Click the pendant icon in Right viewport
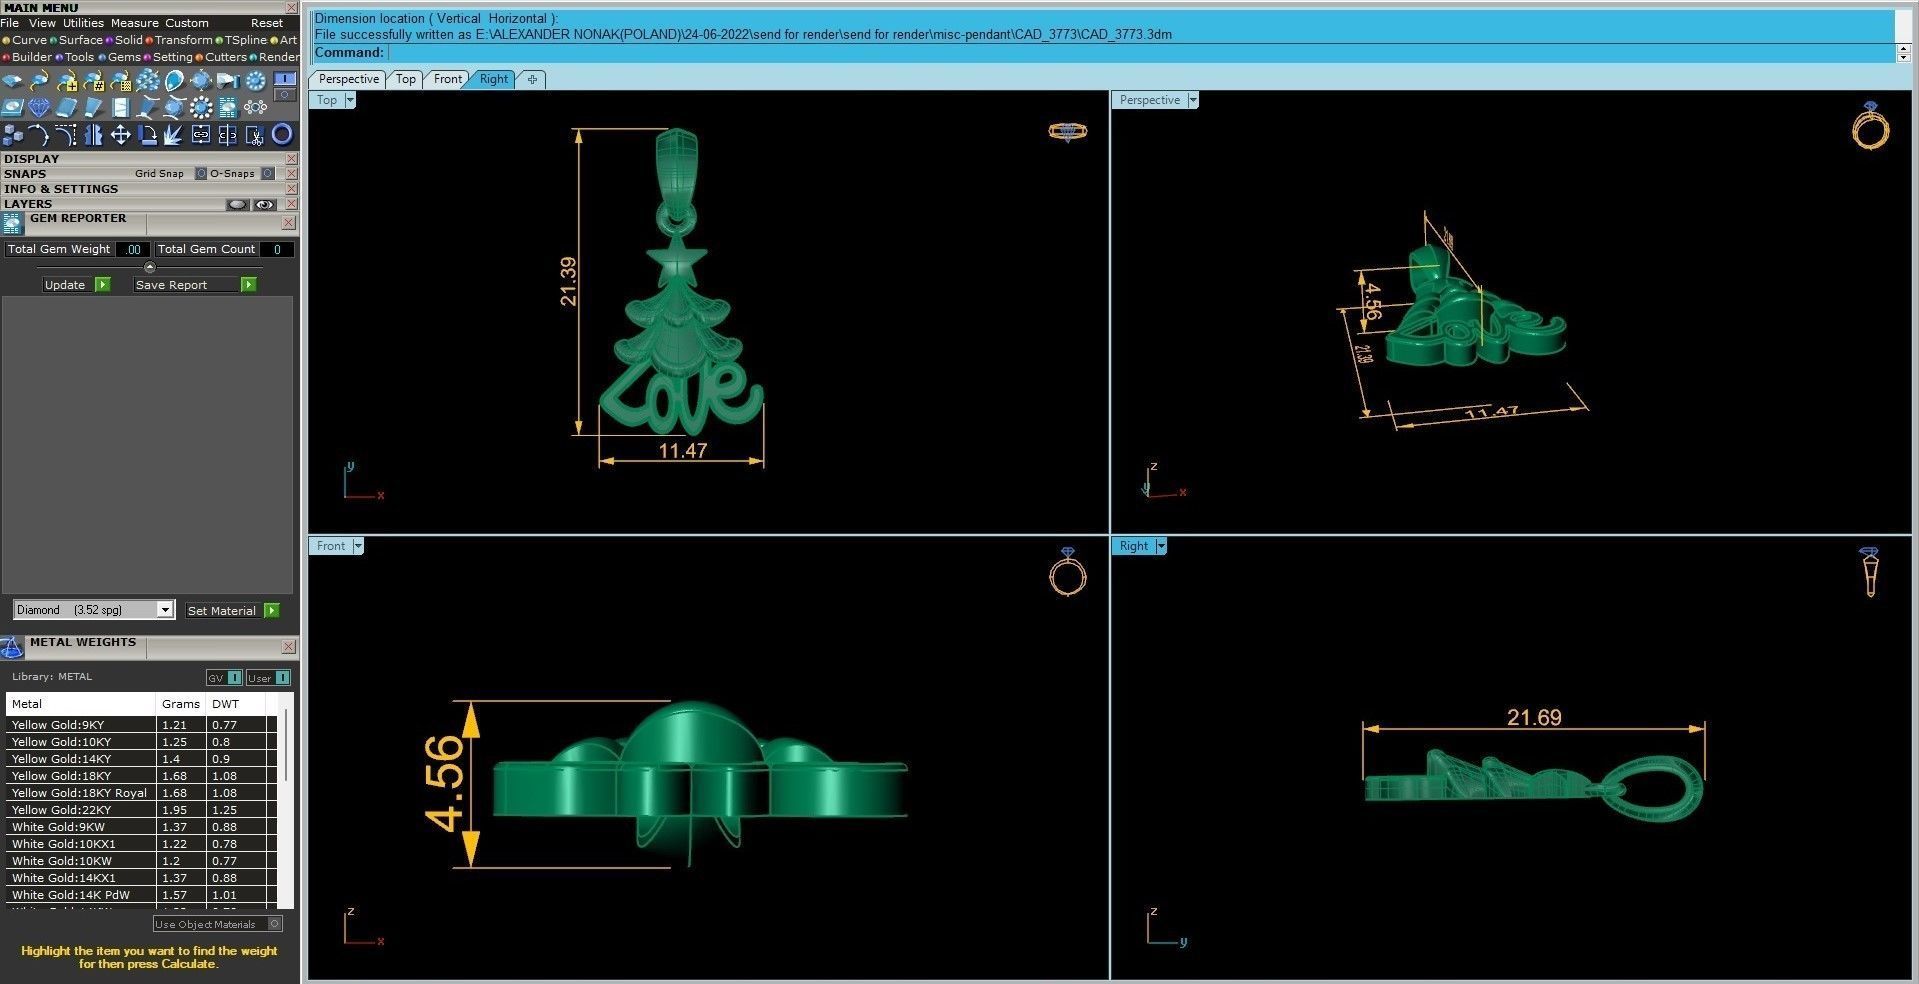The width and height of the screenshot is (1919, 984). [1869, 572]
